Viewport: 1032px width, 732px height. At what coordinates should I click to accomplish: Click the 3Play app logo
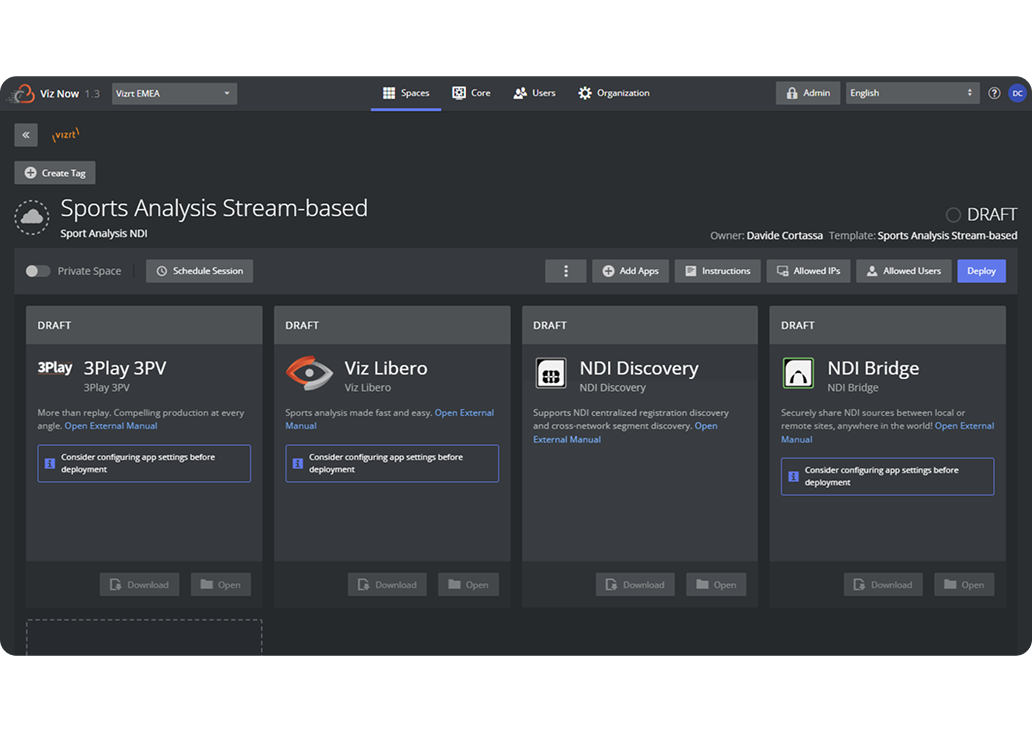tap(55, 368)
